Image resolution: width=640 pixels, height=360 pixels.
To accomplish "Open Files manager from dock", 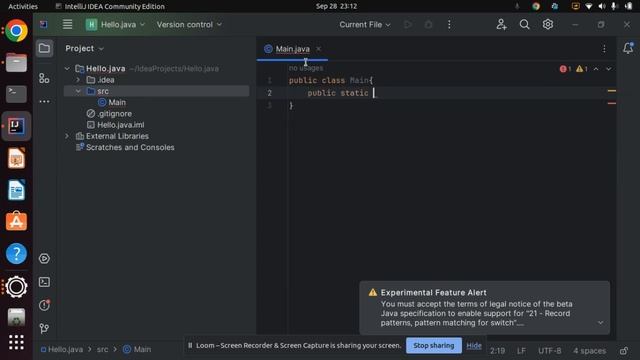I will pos(16,62).
